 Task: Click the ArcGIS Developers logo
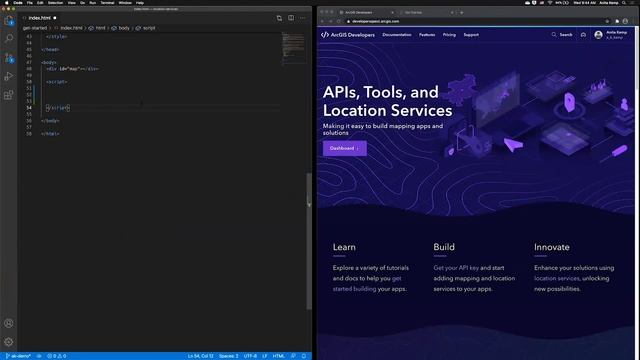point(348,35)
